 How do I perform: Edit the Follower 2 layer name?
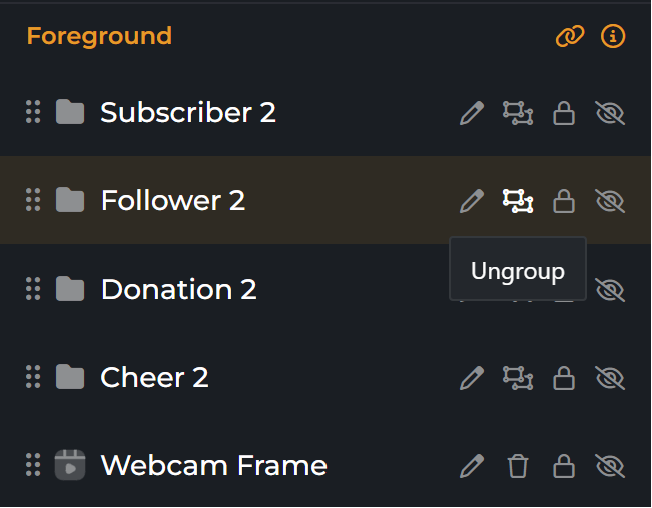tap(471, 201)
